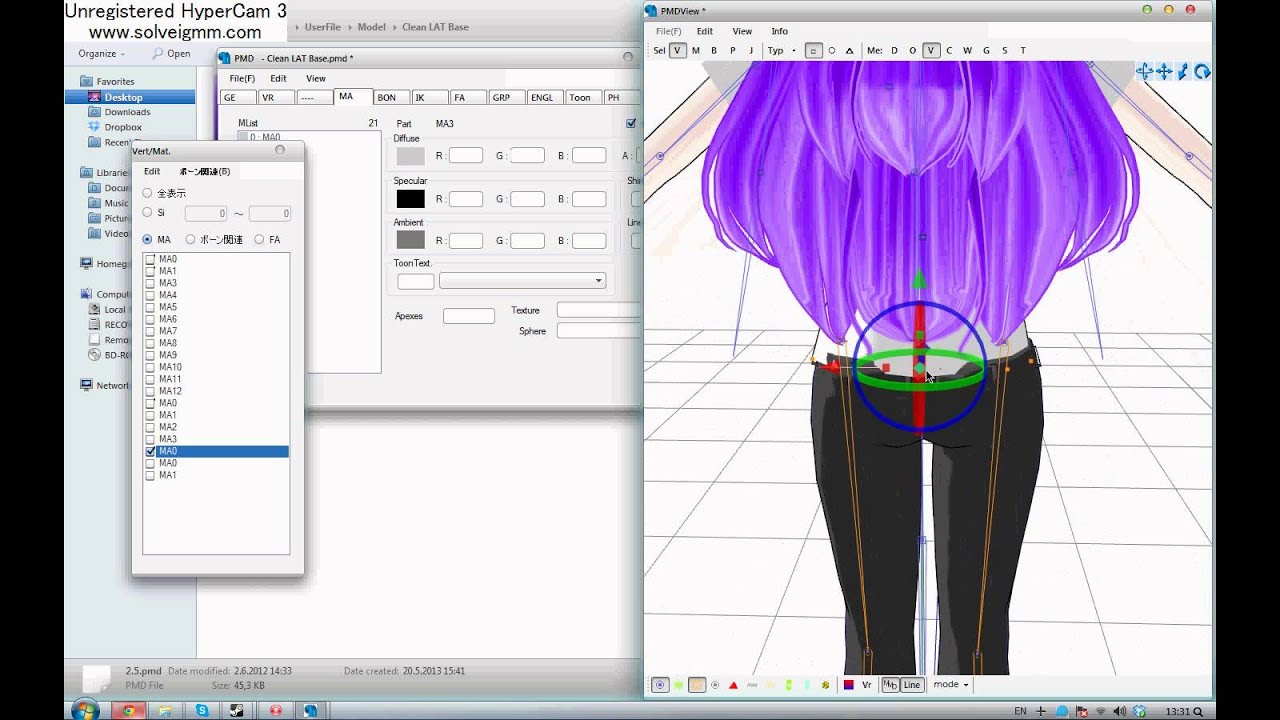Click the W button in Me group

click(967, 50)
